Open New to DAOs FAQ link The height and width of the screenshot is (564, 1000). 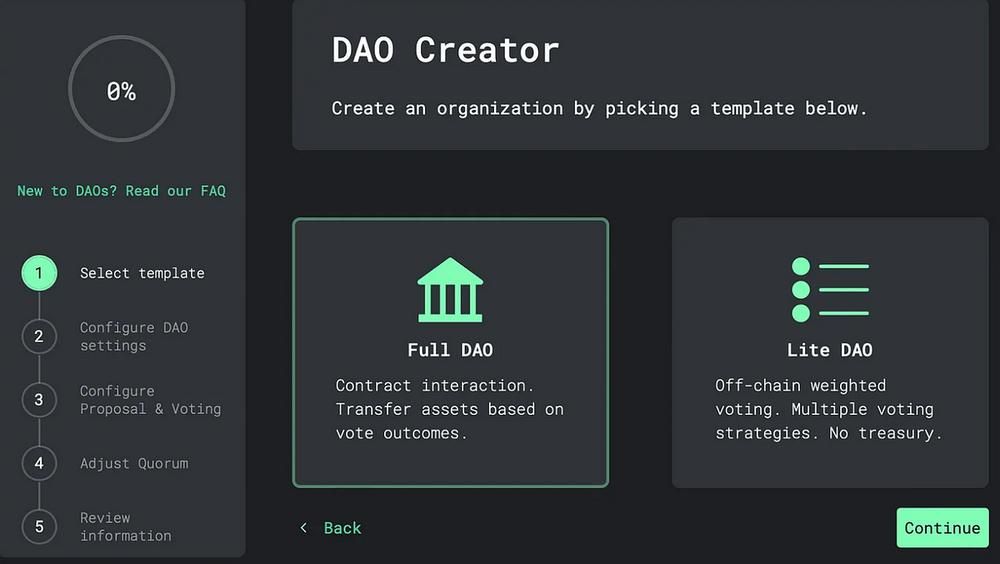[x=121, y=191]
